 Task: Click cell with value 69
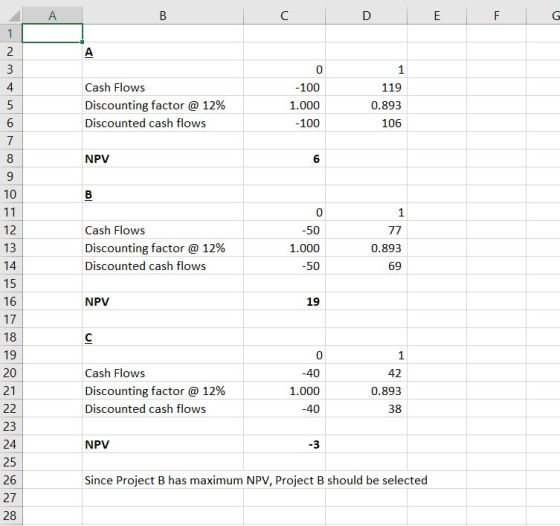[366, 266]
